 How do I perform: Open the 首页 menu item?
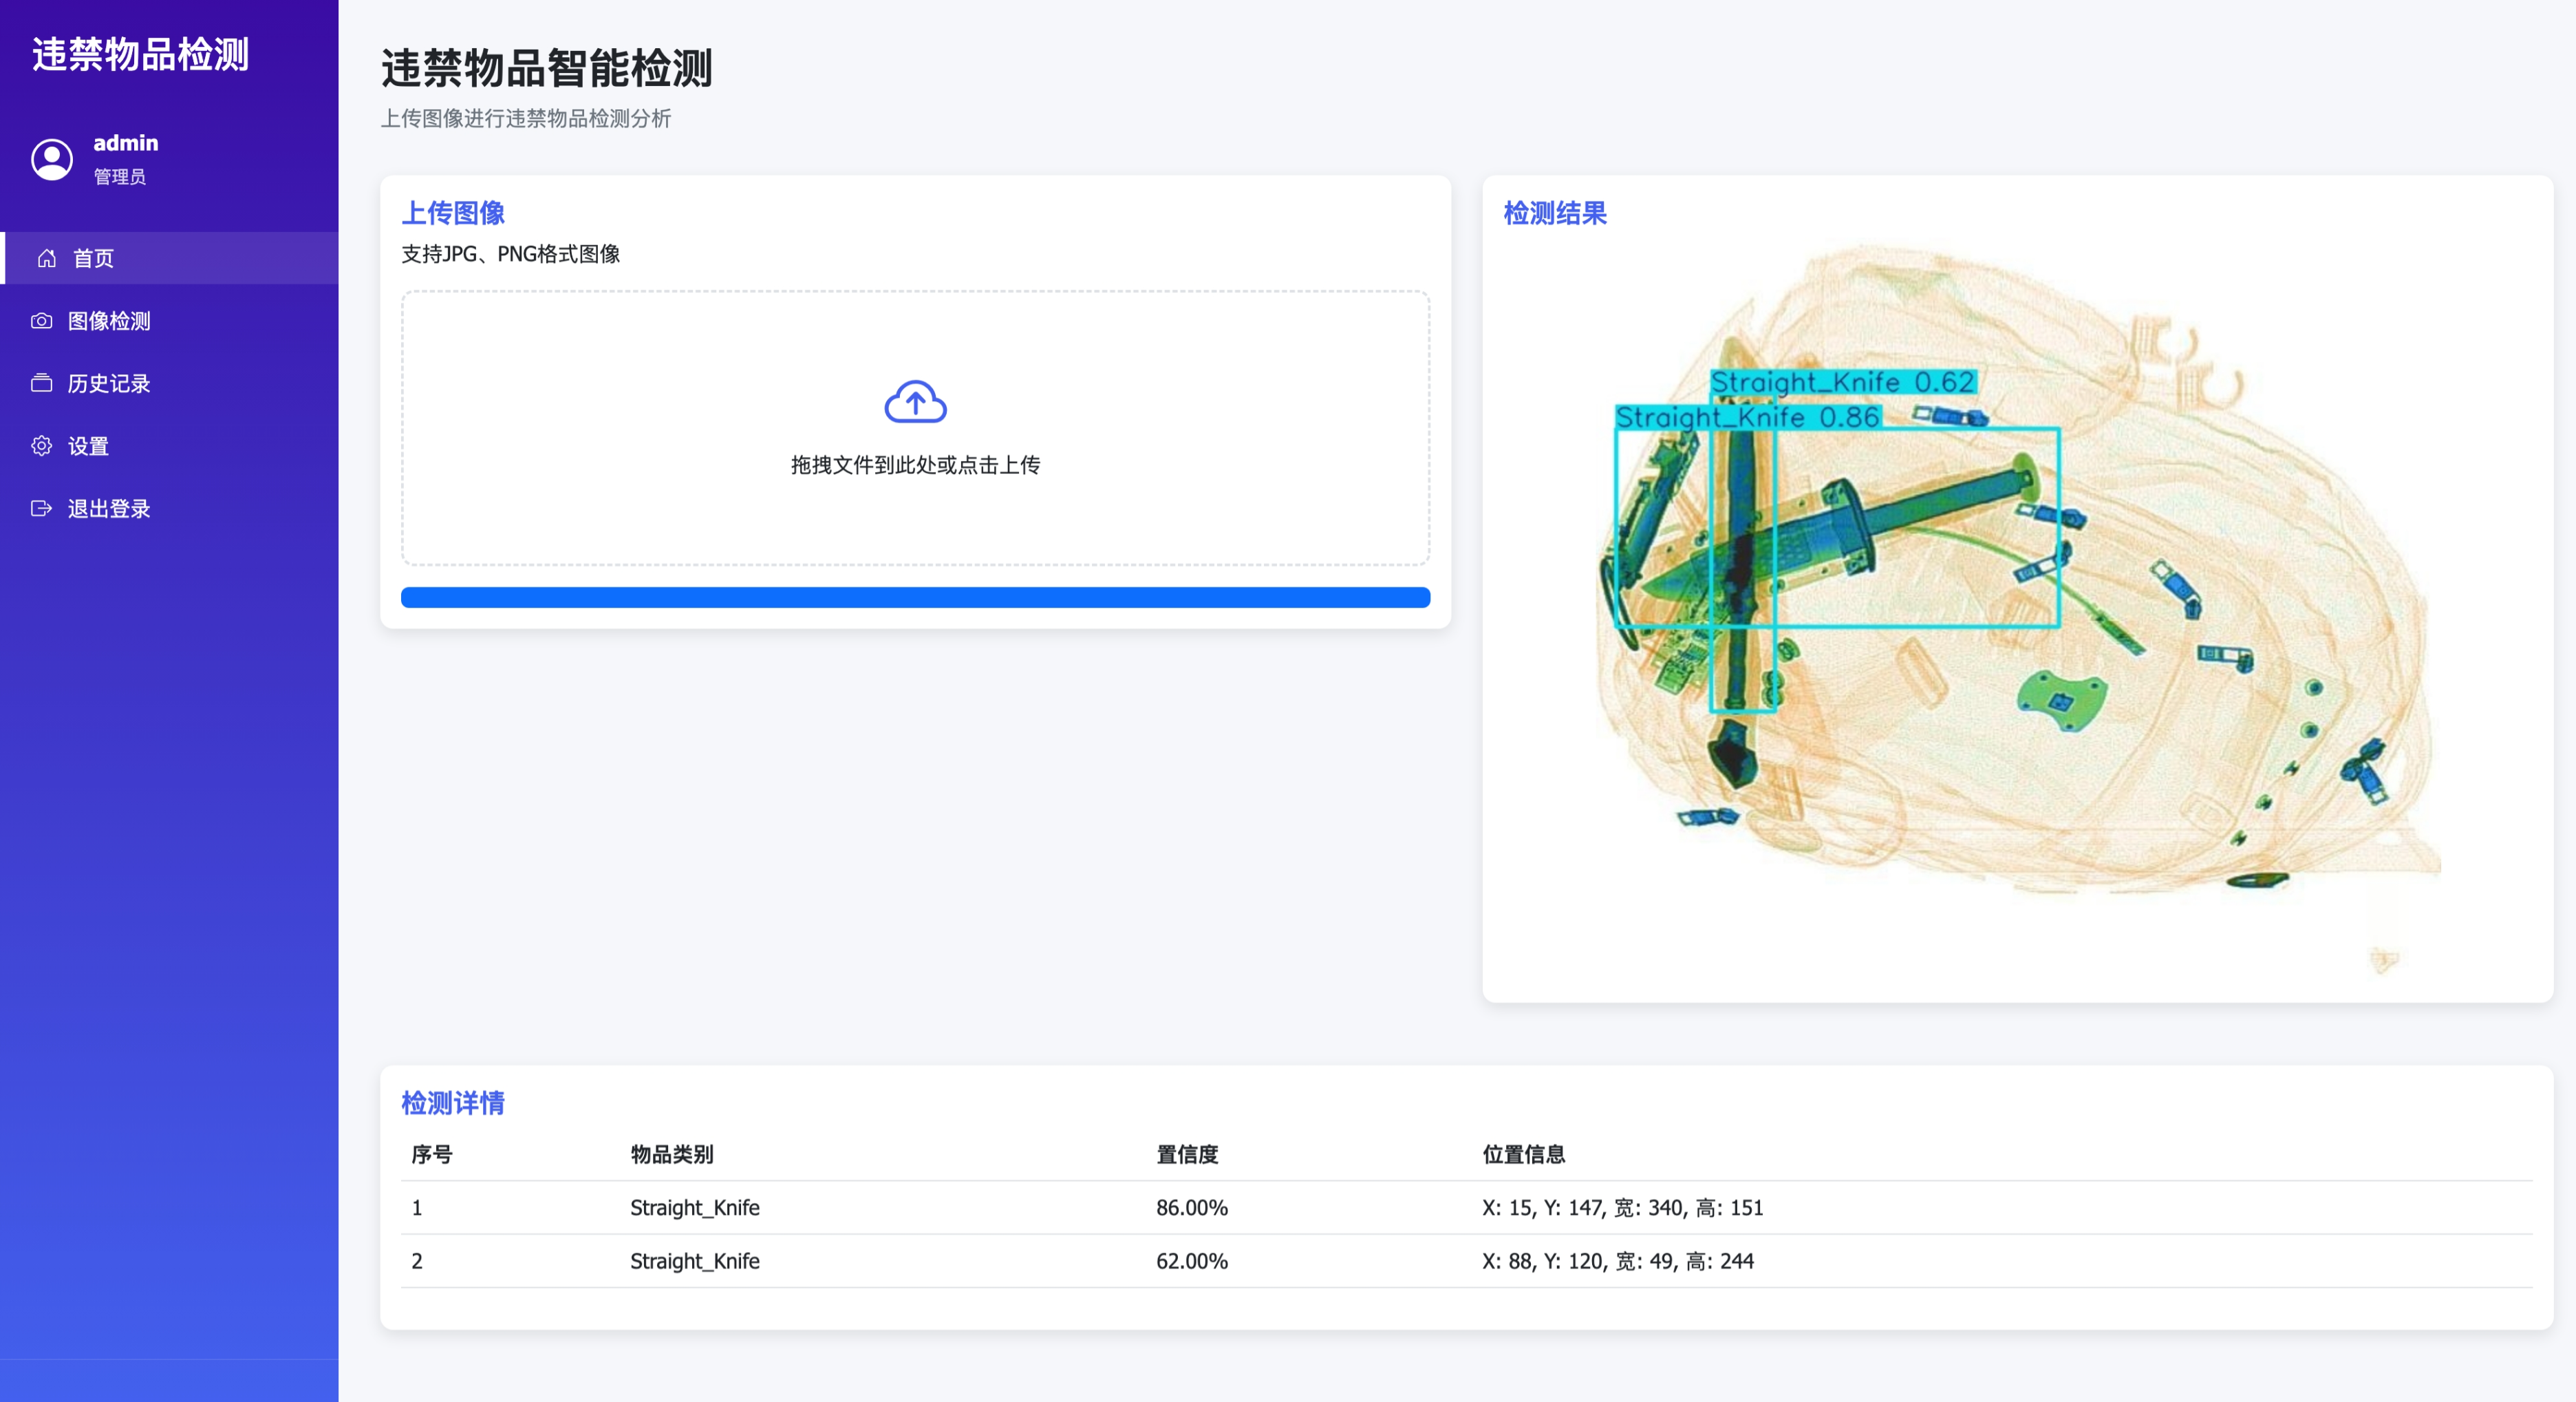(x=93, y=259)
